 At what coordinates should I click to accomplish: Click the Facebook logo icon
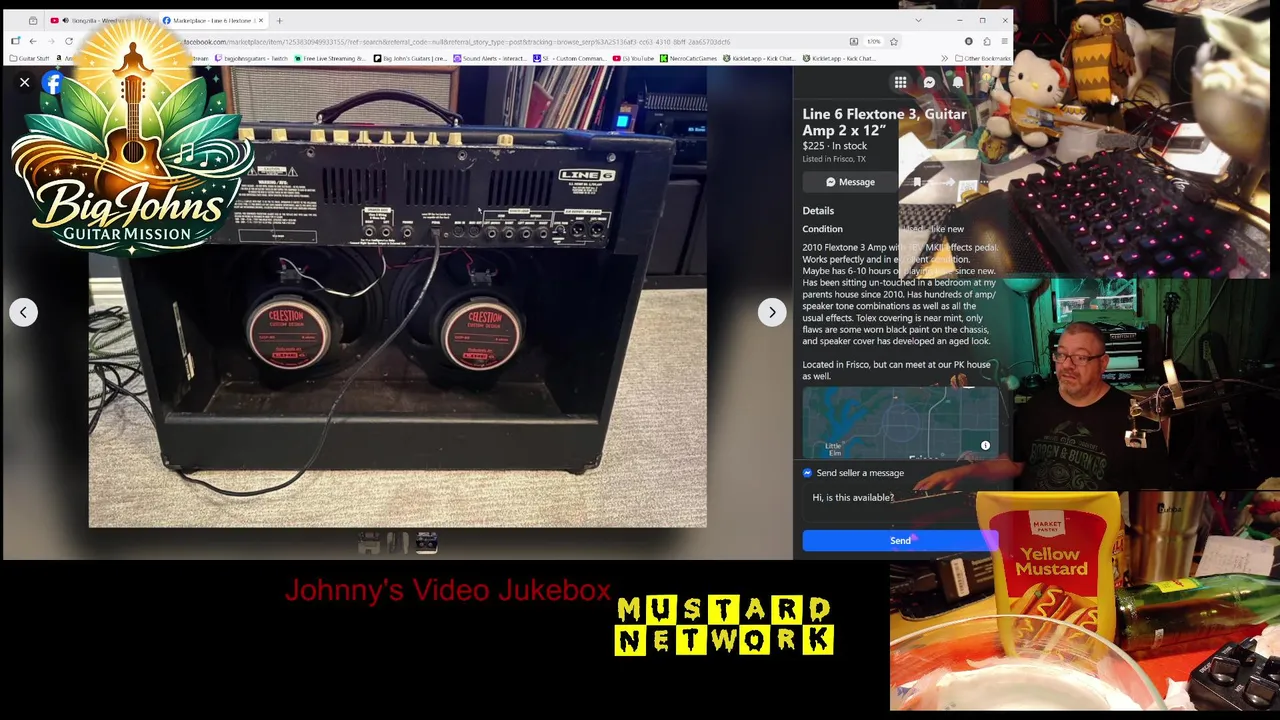(53, 83)
